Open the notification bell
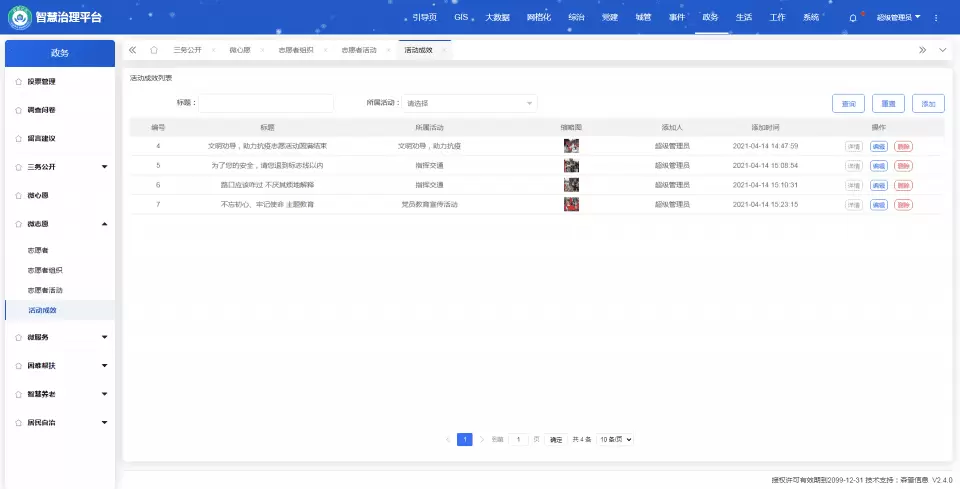 point(853,18)
